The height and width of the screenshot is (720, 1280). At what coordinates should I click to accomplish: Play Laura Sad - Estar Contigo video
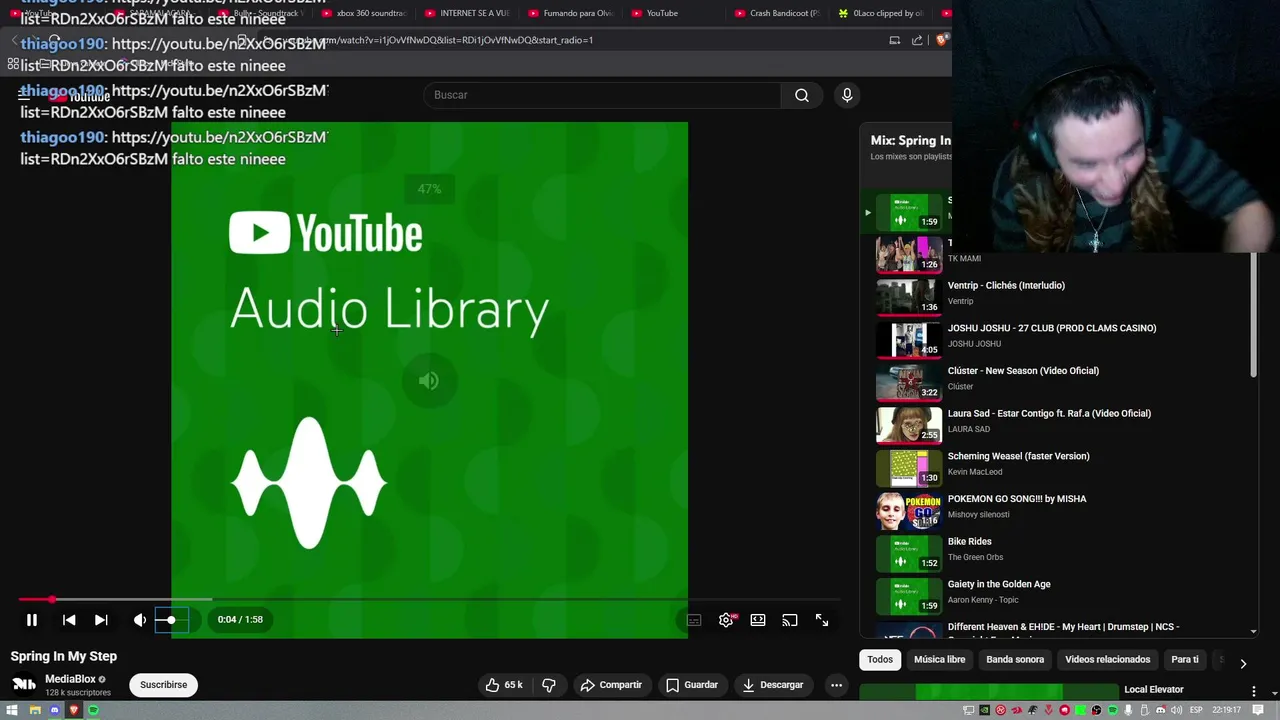[1049, 414]
